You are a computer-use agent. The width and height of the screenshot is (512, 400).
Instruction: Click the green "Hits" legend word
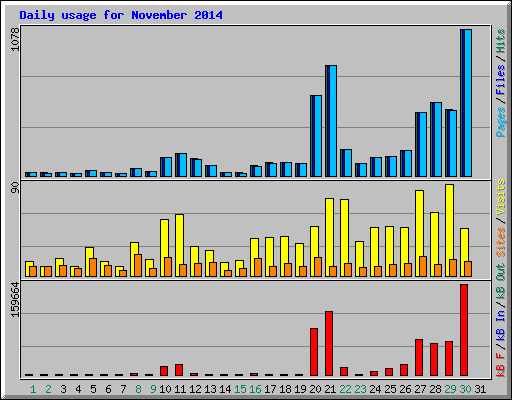click(x=500, y=41)
